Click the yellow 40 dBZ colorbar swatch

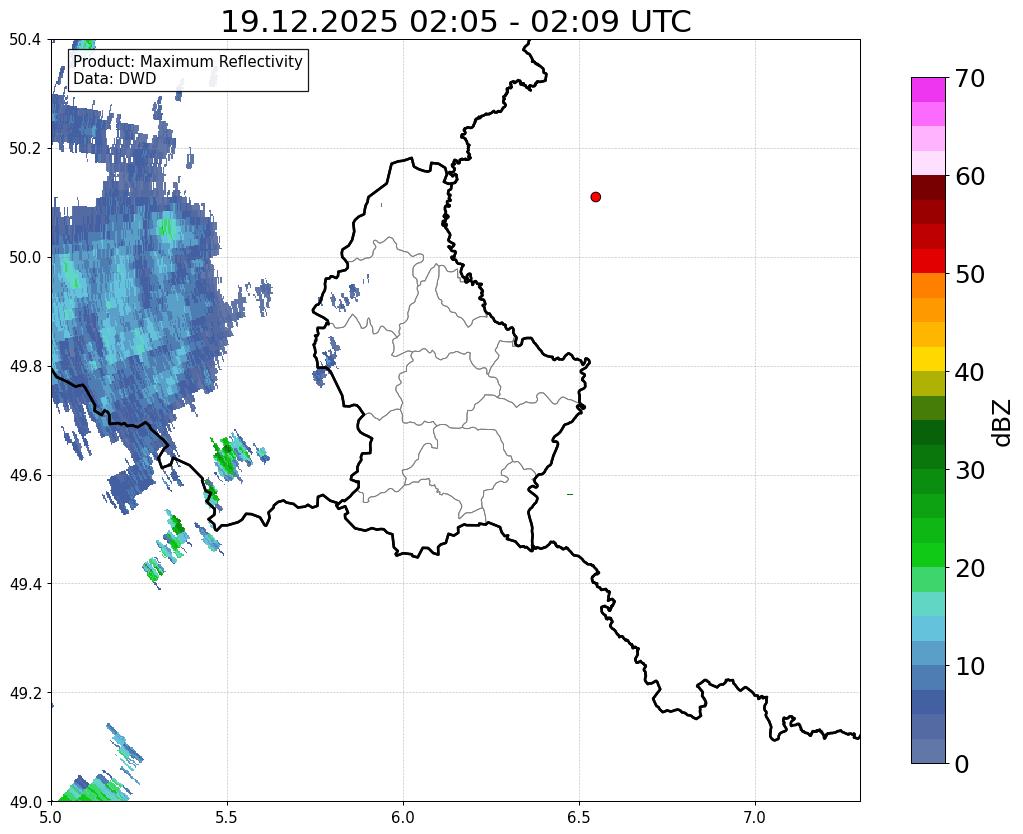coord(928,359)
